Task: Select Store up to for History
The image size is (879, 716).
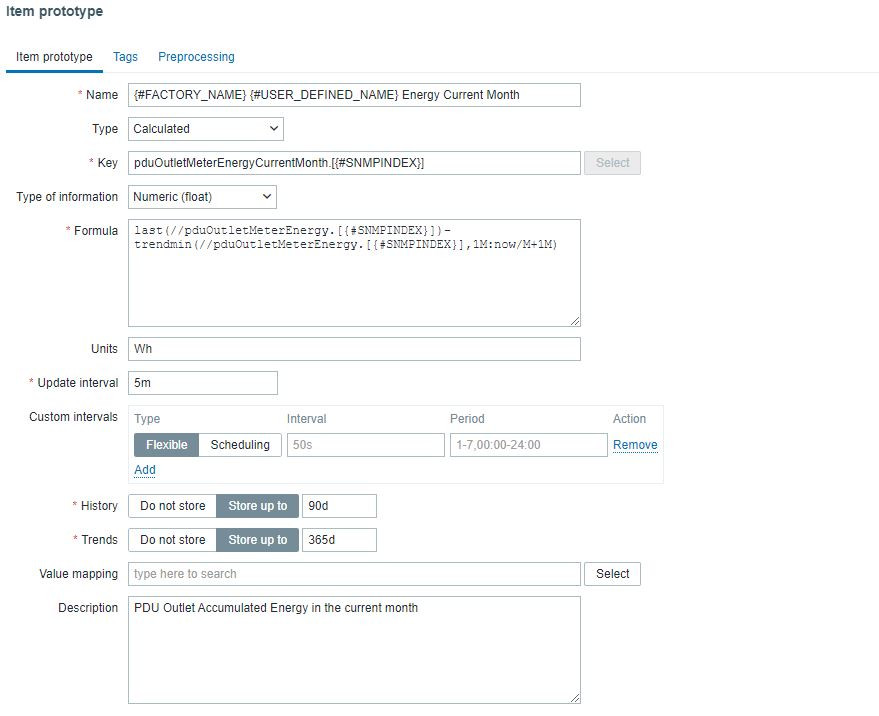Action: pos(257,506)
